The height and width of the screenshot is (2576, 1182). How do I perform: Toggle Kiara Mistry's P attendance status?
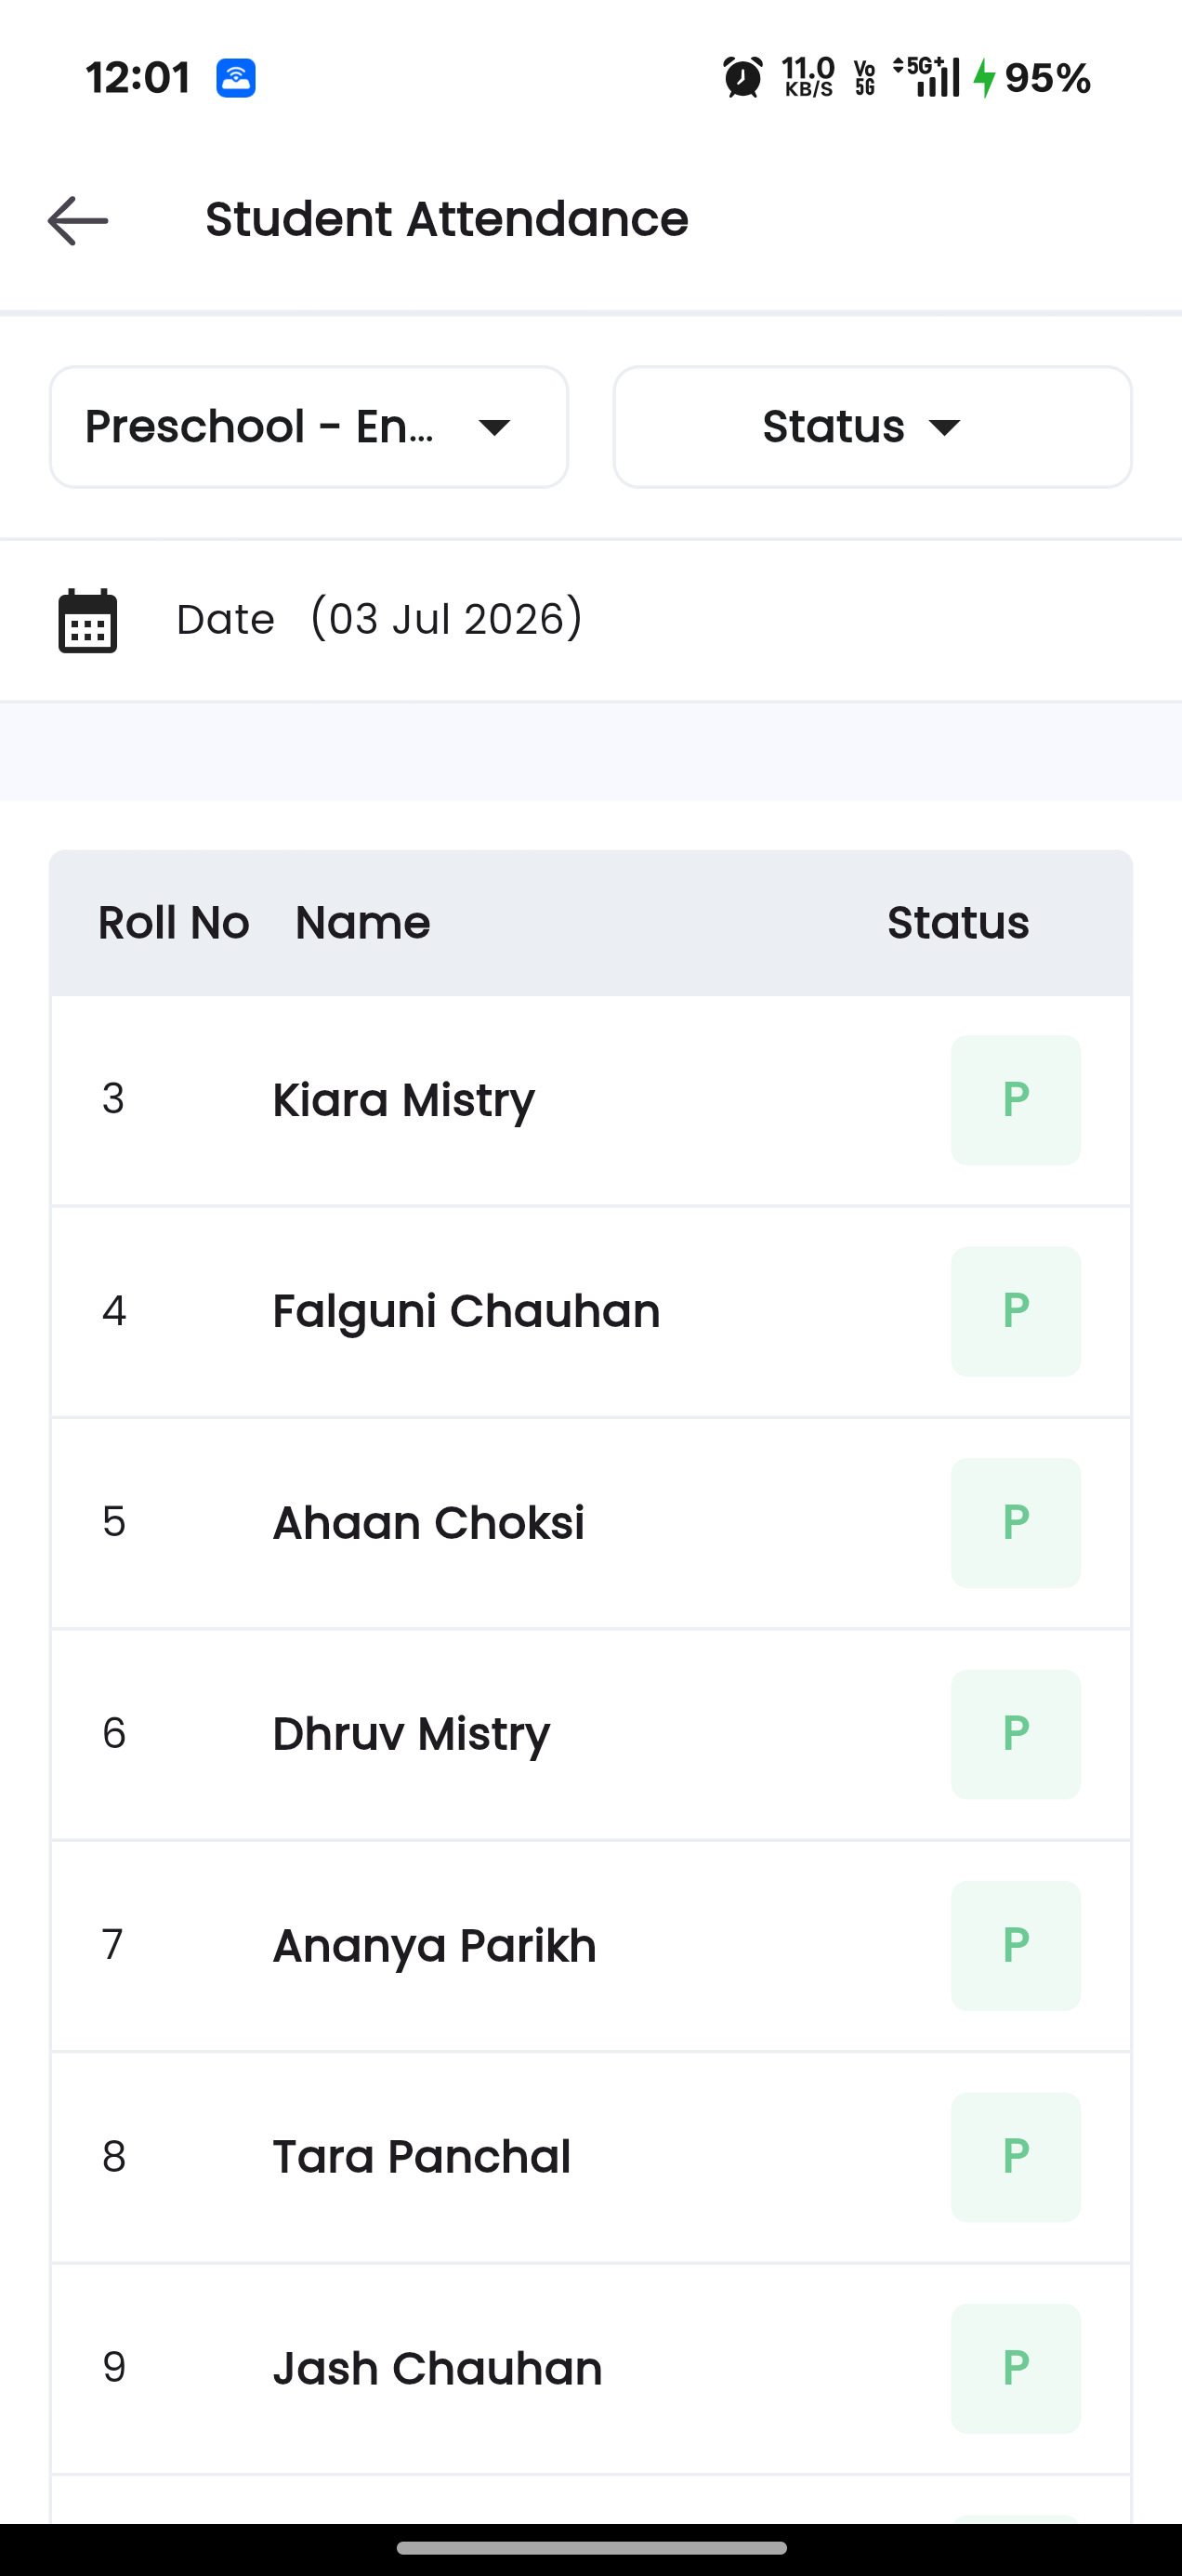tap(1015, 1100)
